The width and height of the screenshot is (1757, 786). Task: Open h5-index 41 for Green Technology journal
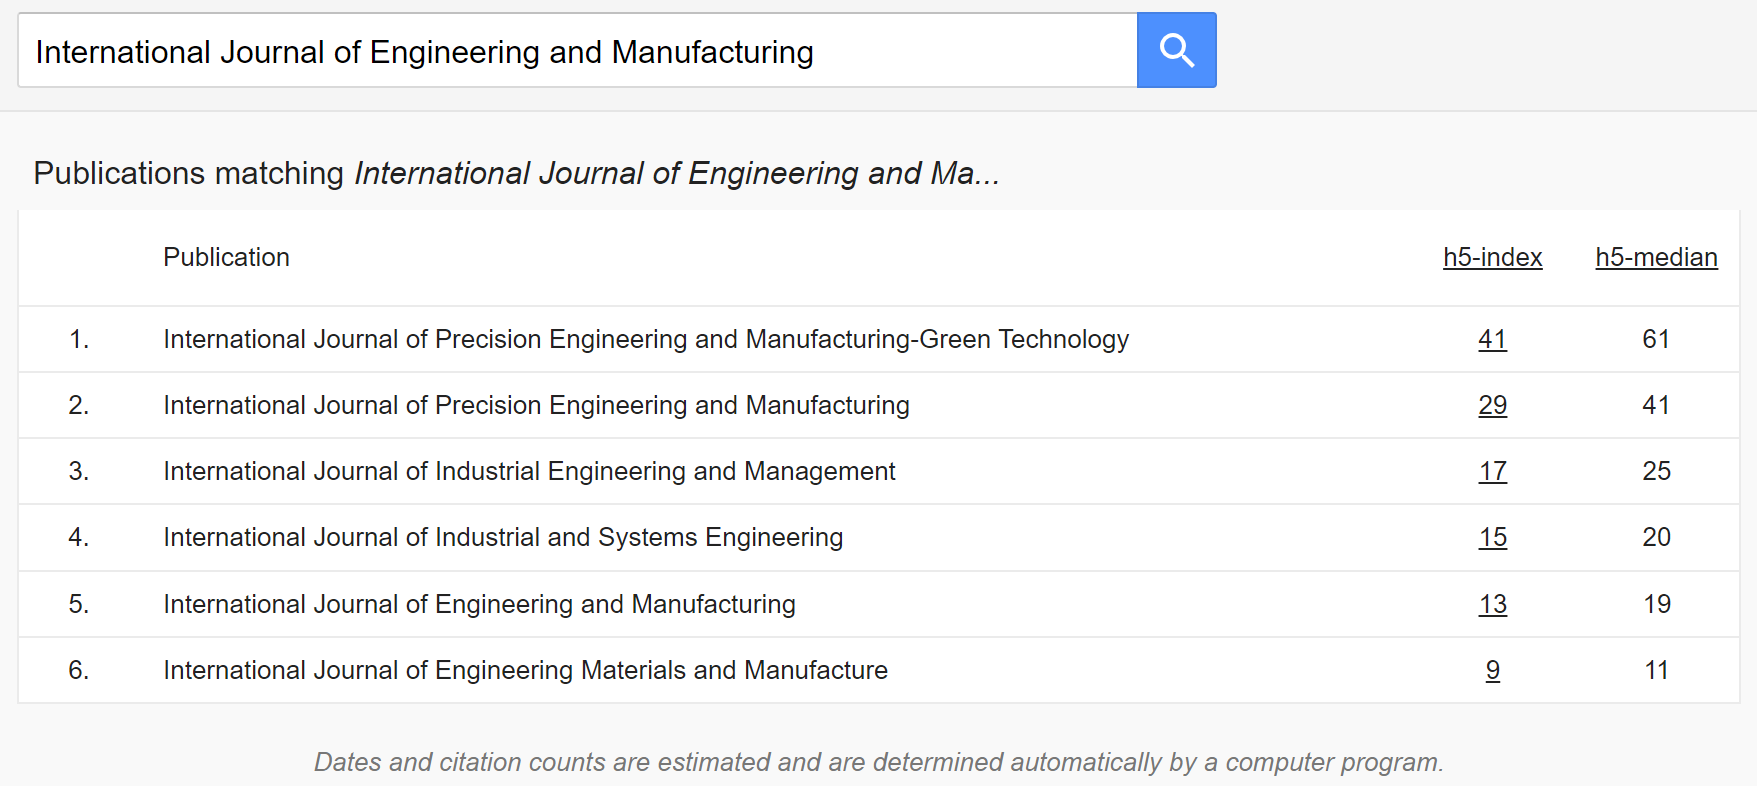1492,339
